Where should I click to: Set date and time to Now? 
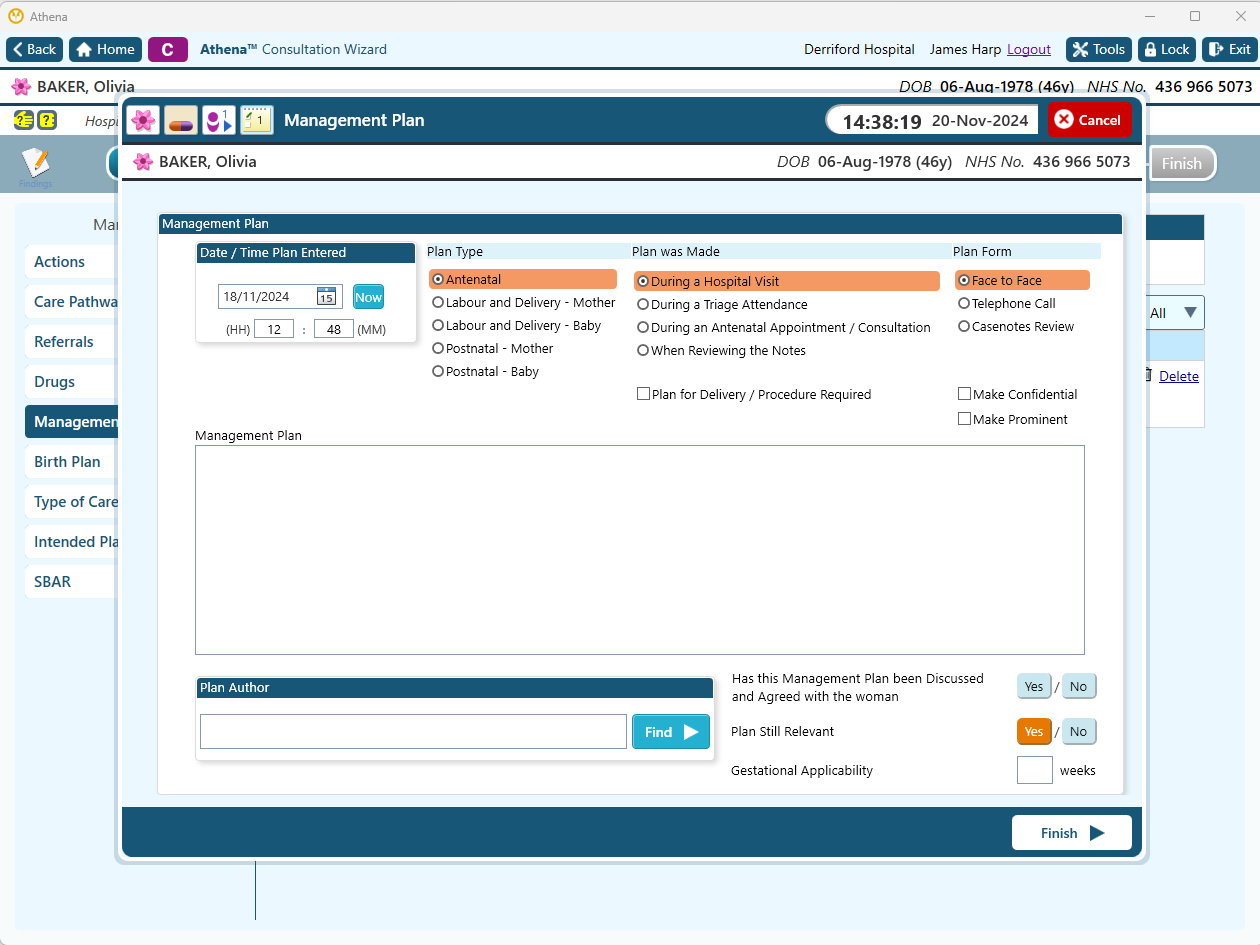[368, 297]
